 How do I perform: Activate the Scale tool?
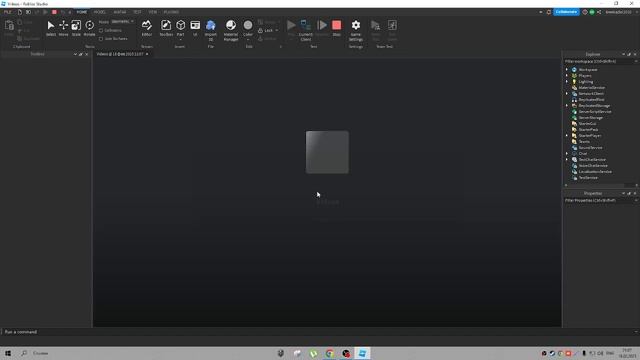[x=76, y=26]
